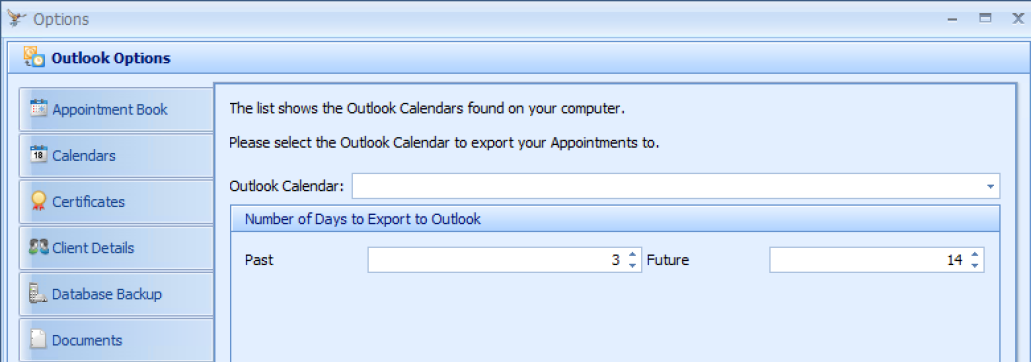Decrease the Past days value
Viewport: 1031px width, 362px height.
click(x=633, y=265)
